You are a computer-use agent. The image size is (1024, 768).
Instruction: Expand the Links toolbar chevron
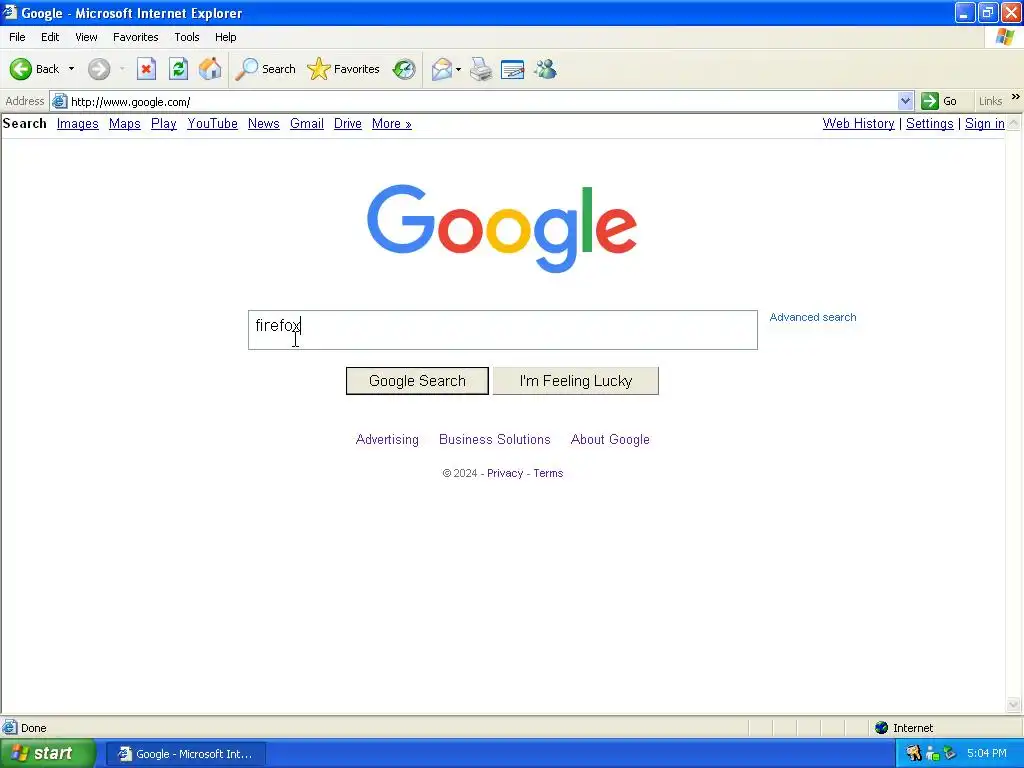click(1016, 97)
